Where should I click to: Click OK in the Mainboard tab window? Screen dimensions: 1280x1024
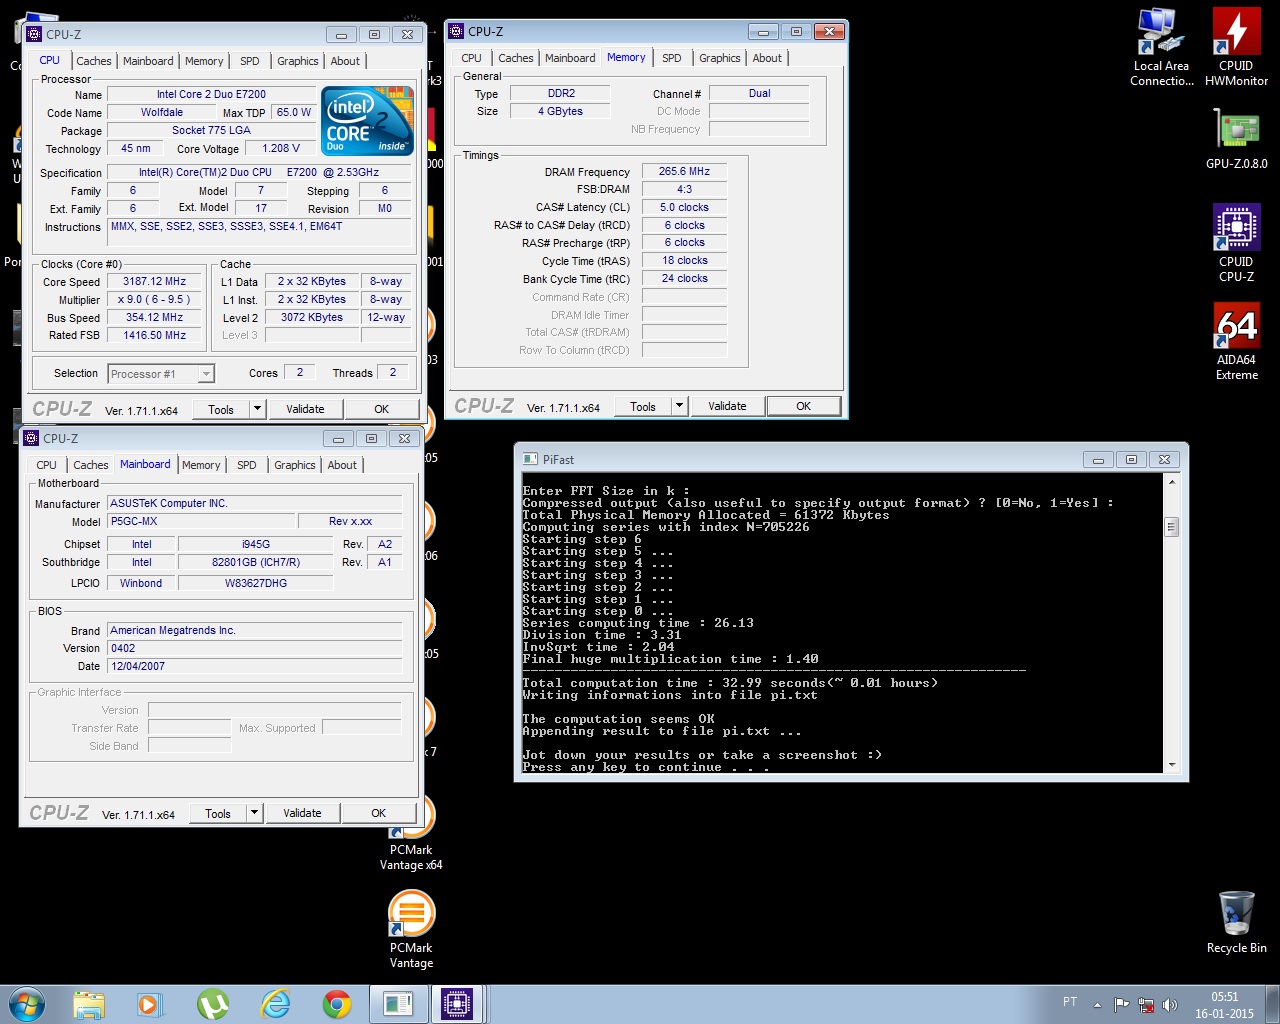(378, 813)
